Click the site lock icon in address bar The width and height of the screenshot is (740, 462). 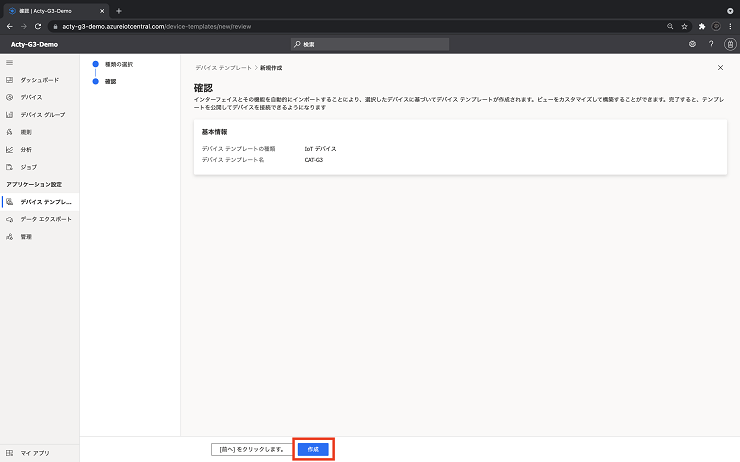pos(55,26)
